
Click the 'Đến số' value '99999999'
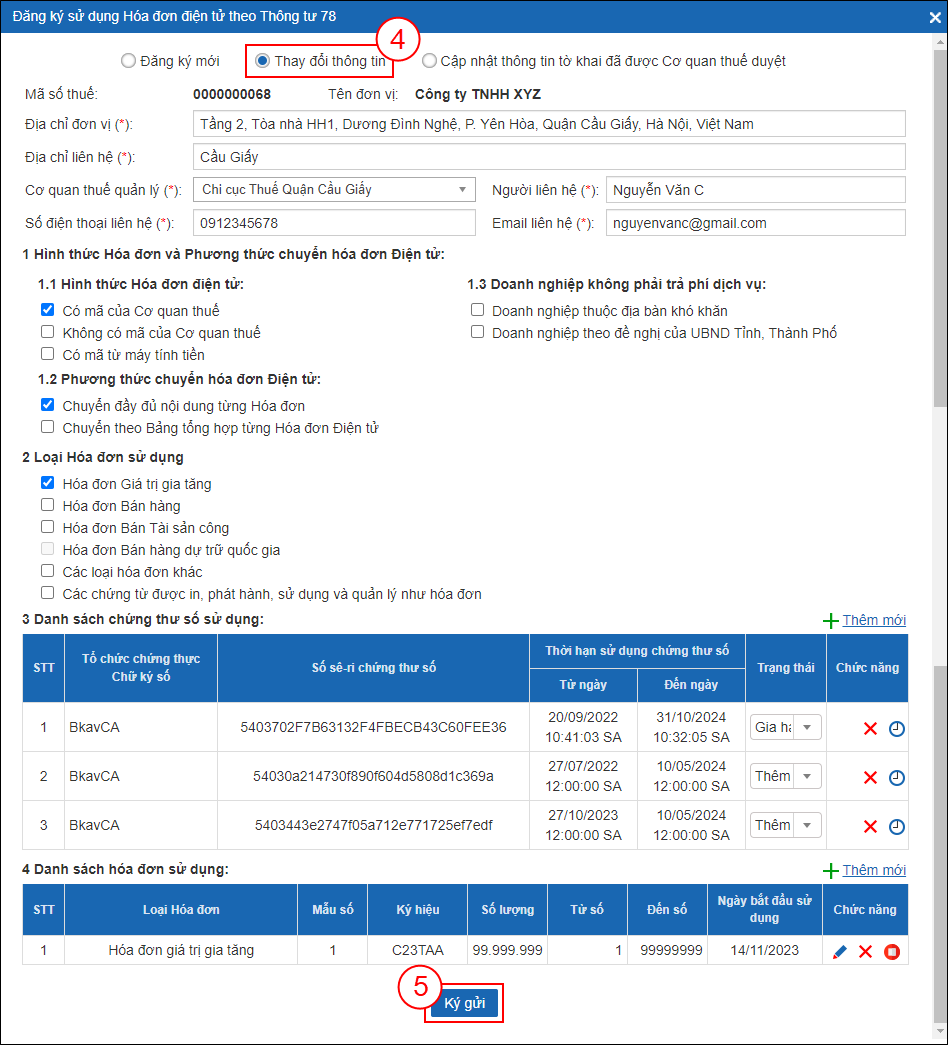[671, 950]
